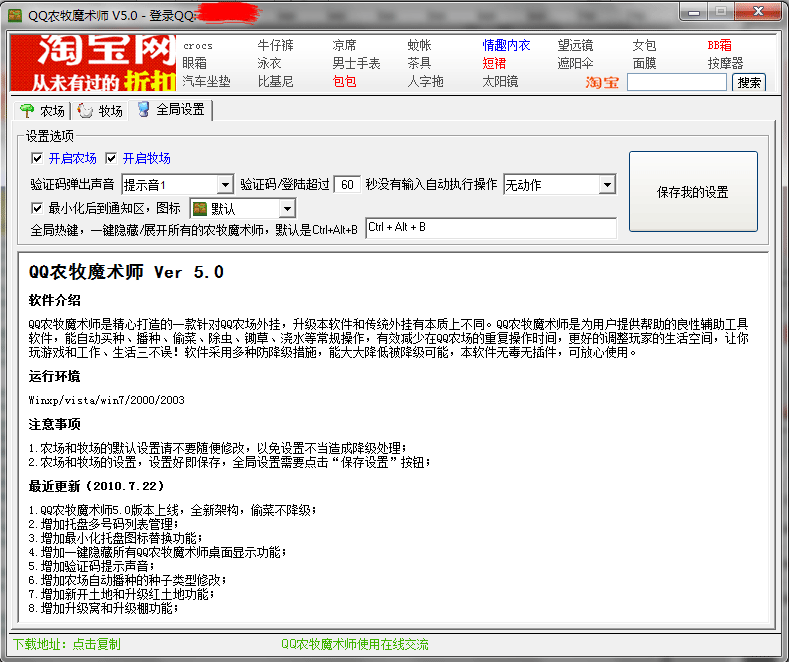Click the pasture tab sheep icon

coord(85,110)
